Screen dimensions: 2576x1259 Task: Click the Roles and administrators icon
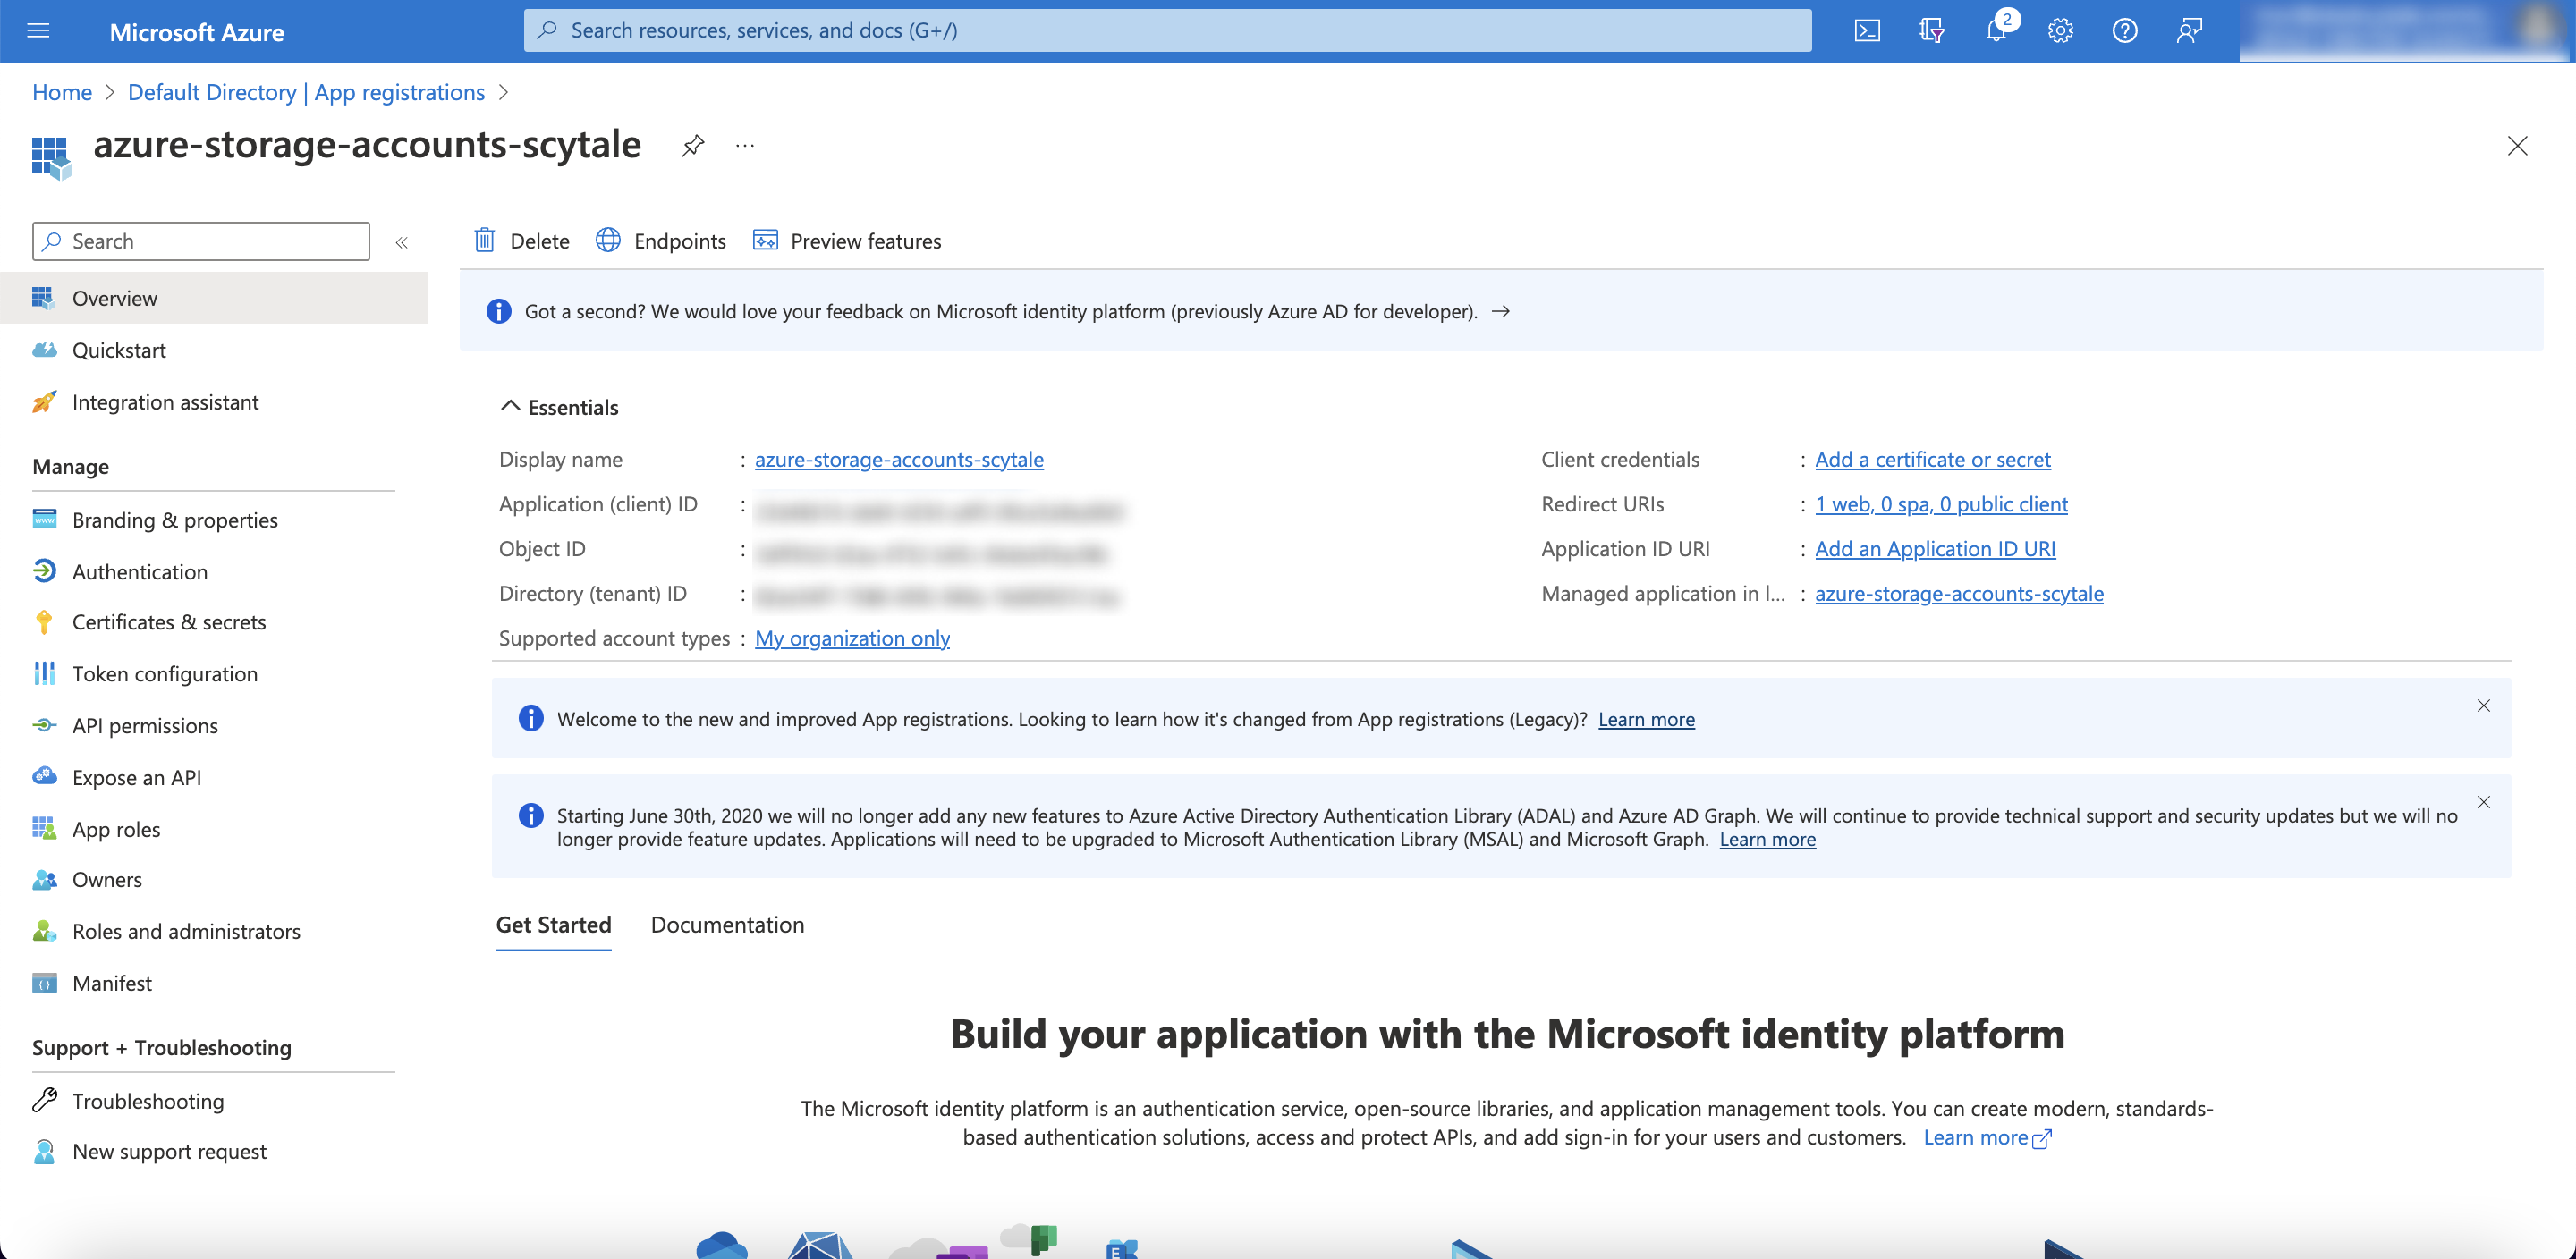(44, 932)
